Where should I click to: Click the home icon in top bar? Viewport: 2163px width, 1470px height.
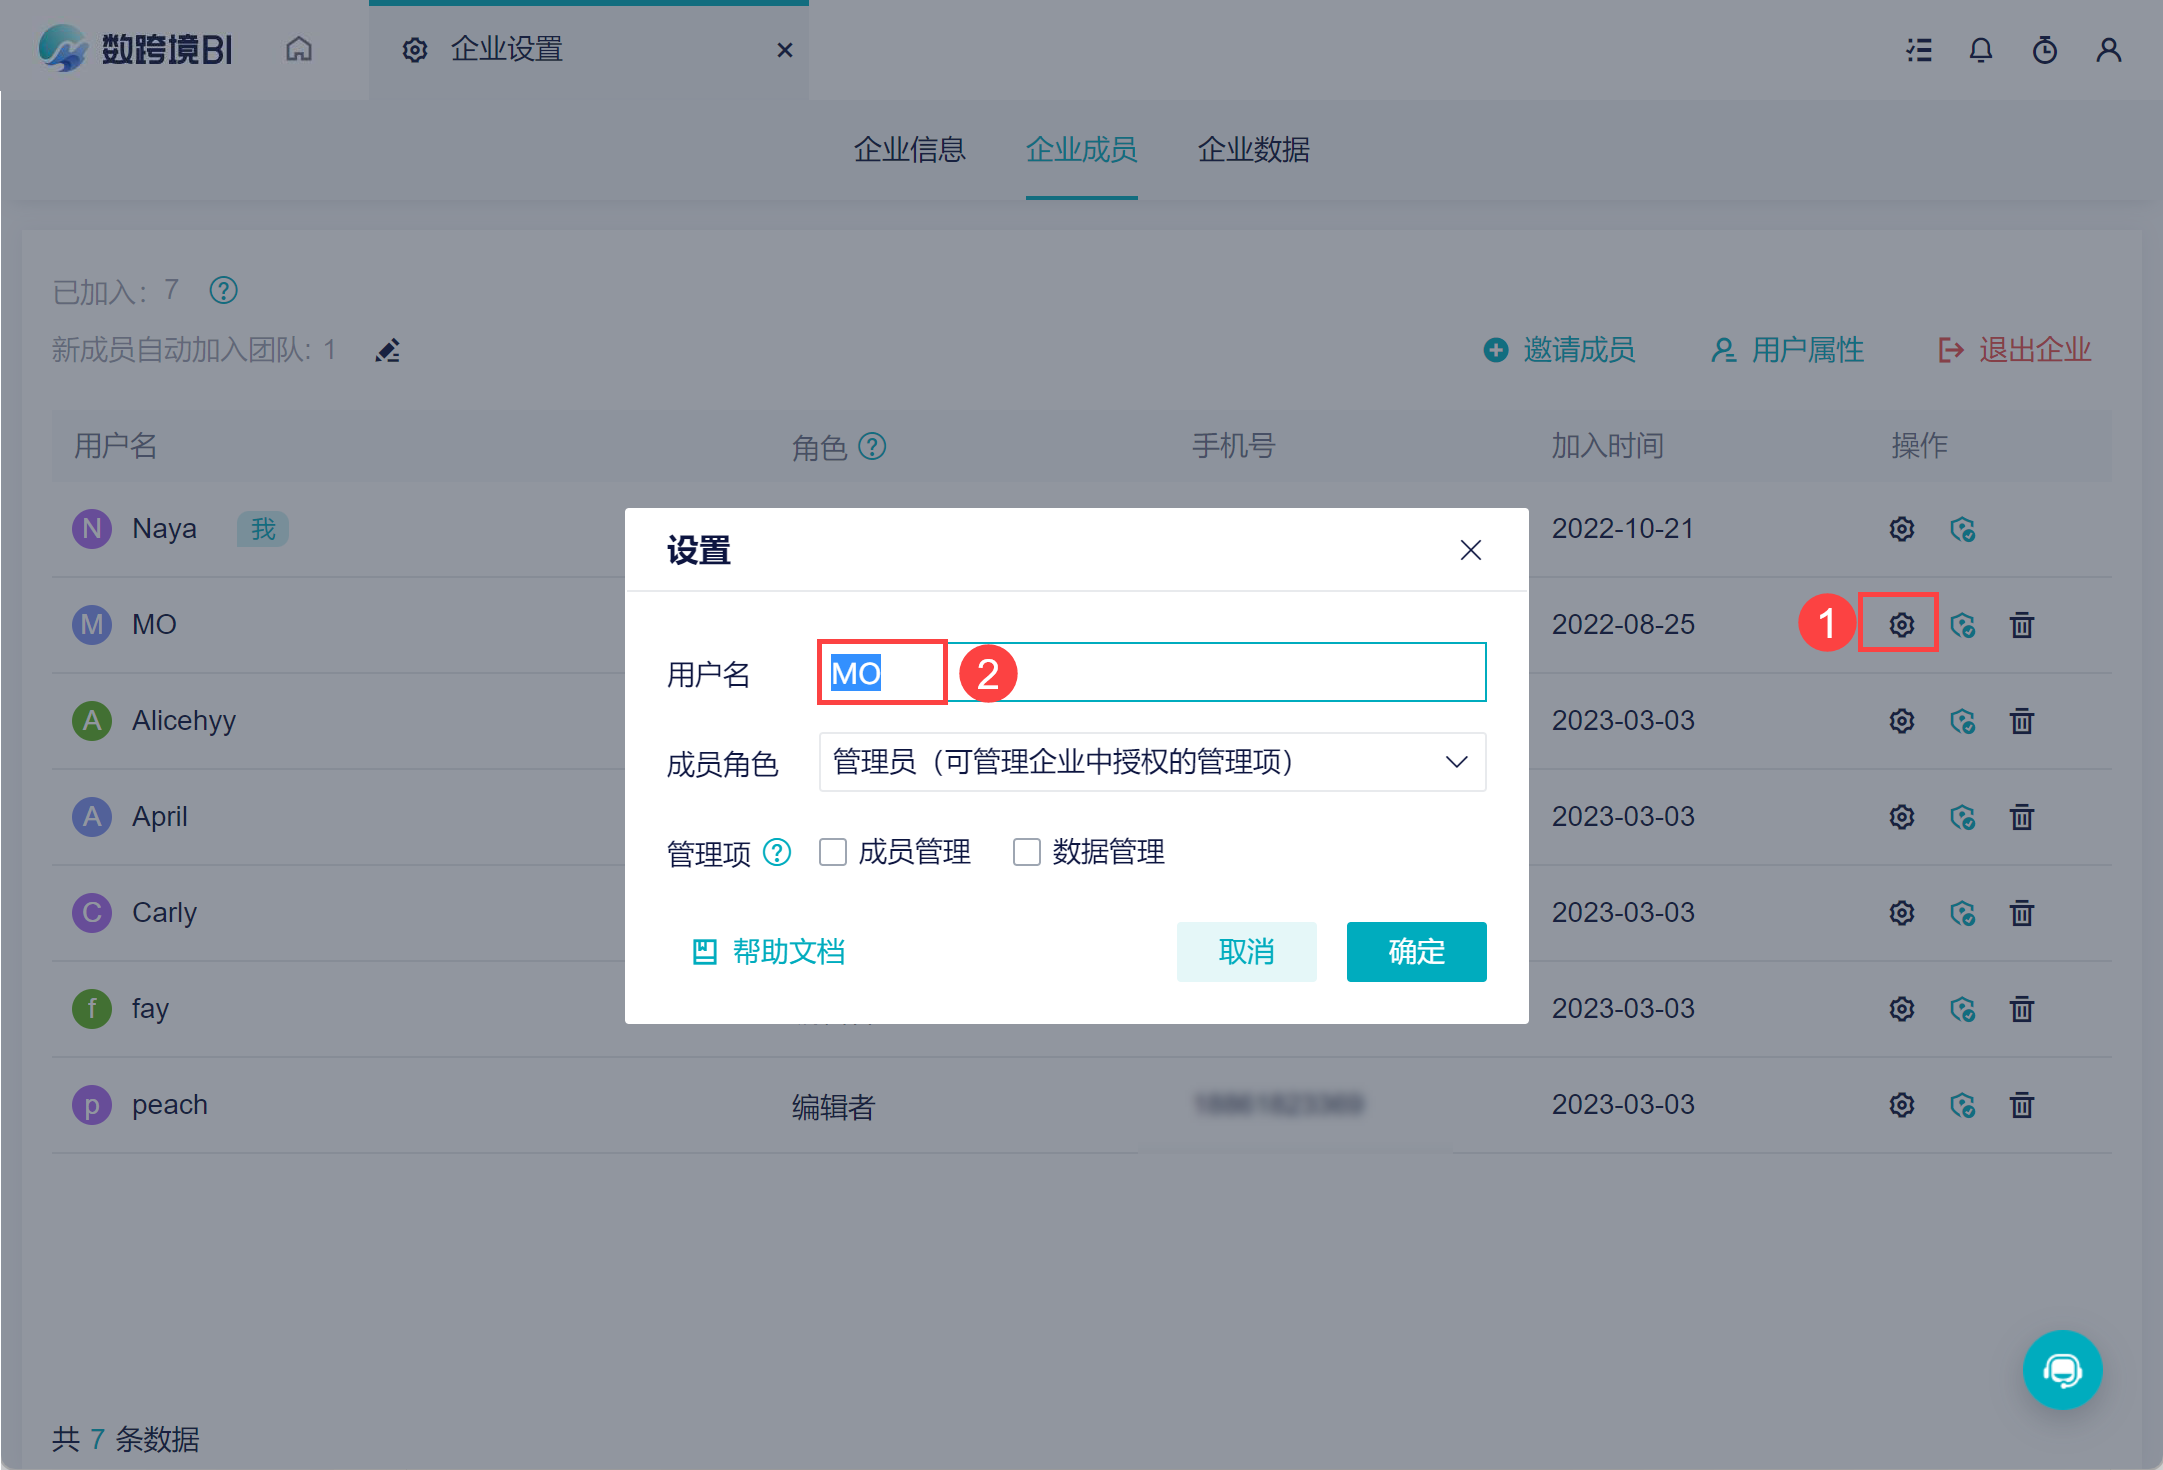[299, 49]
